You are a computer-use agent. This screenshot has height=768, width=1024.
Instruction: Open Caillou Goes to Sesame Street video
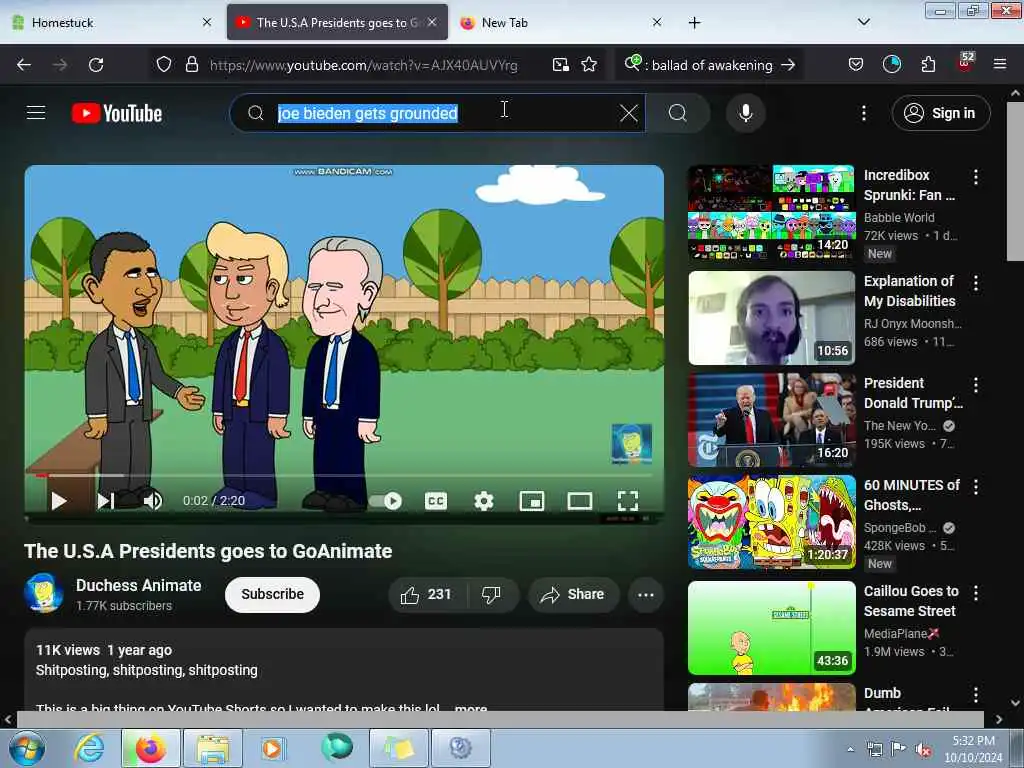pos(771,628)
